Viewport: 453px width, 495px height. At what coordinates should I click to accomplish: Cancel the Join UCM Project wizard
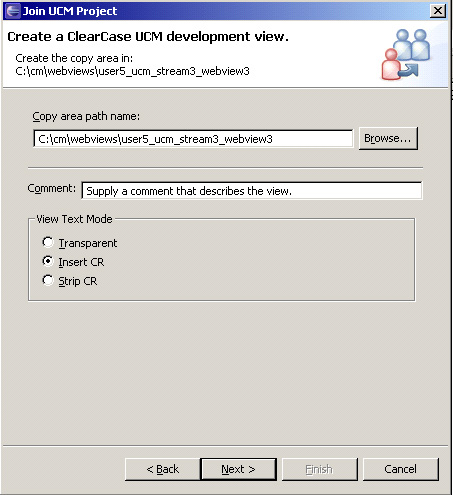[x=400, y=469]
